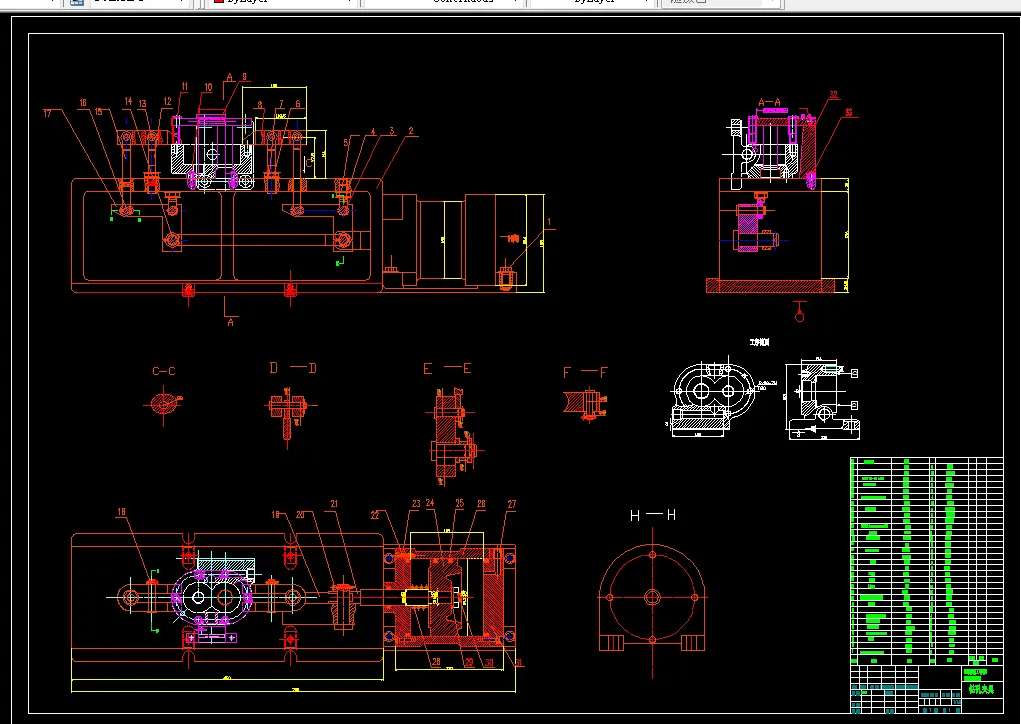The image size is (1021, 724).
Task: Click part number 12 callout
Action: (x=167, y=102)
